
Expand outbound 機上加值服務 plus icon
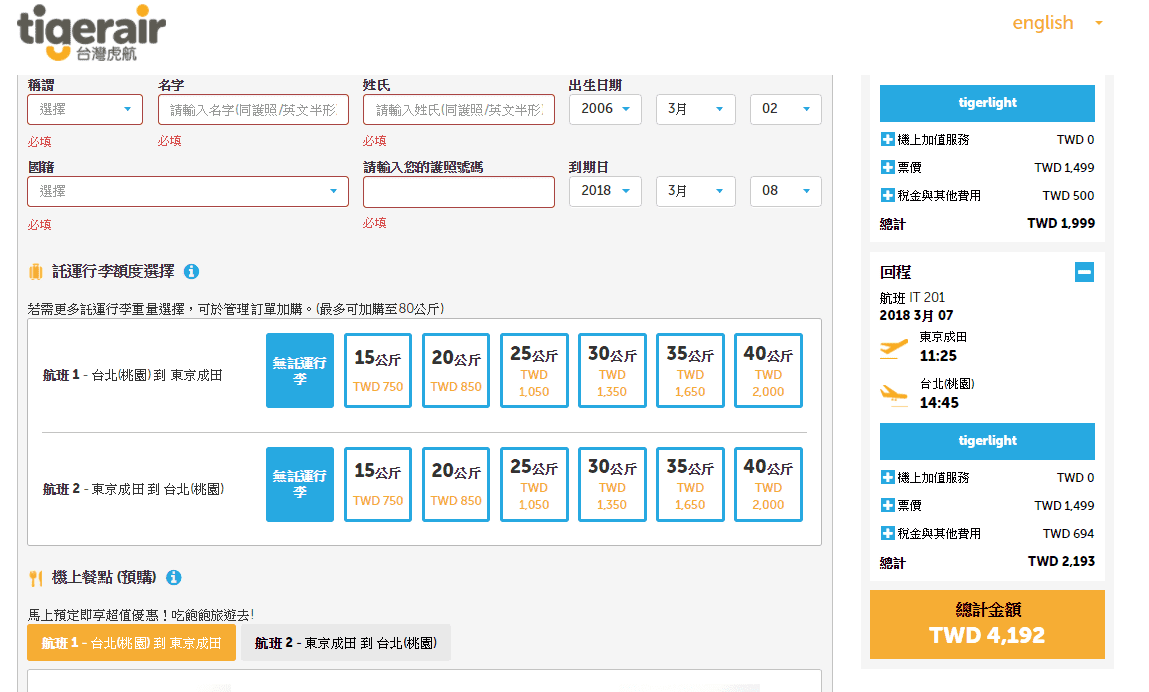(887, 139)
